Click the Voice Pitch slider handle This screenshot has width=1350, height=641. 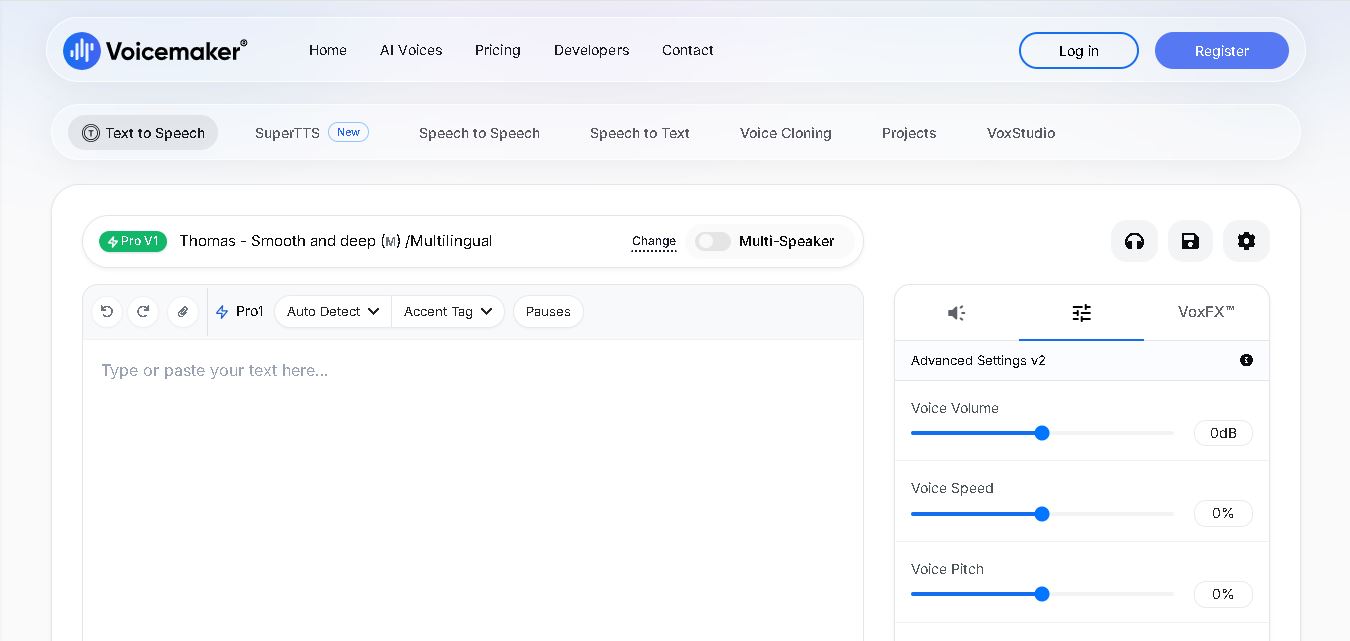click(1042, 594)
